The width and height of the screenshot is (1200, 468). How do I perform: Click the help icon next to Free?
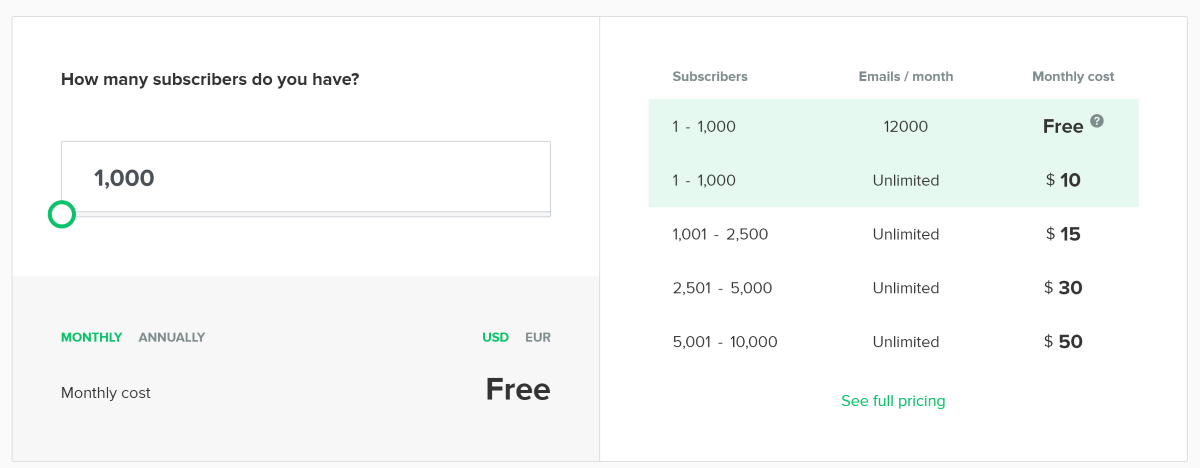(1097, 121)
